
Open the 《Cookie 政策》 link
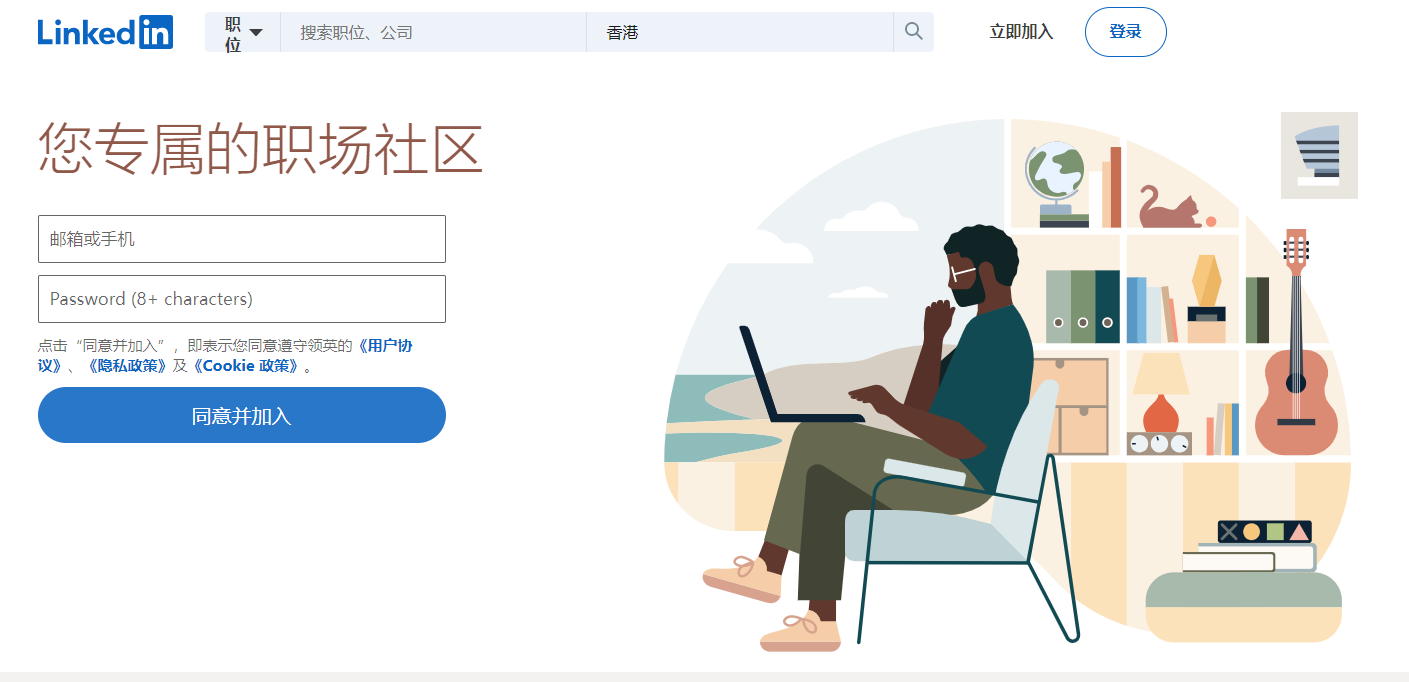tap(246, 366)
